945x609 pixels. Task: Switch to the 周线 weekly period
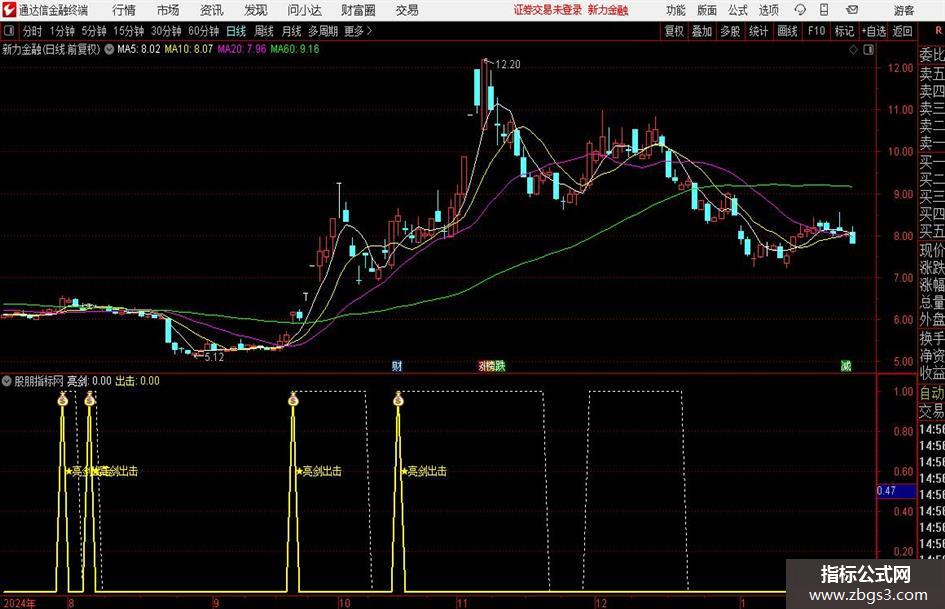click(263, 31)
